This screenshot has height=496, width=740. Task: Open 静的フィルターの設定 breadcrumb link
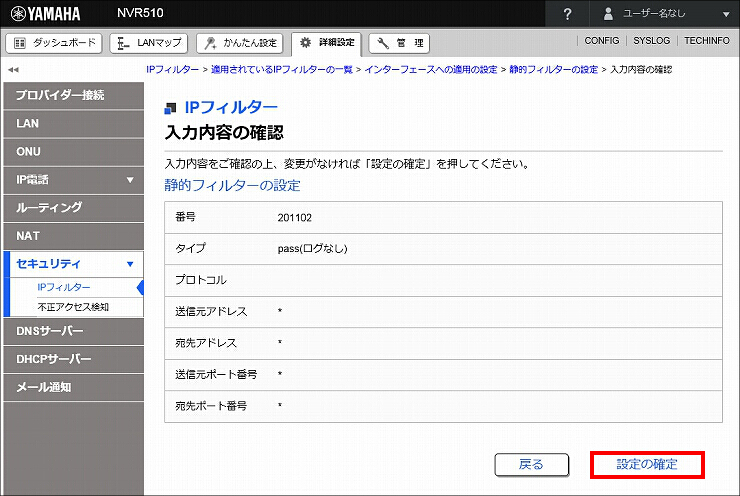pyautogui.click(x=553, y=69)
